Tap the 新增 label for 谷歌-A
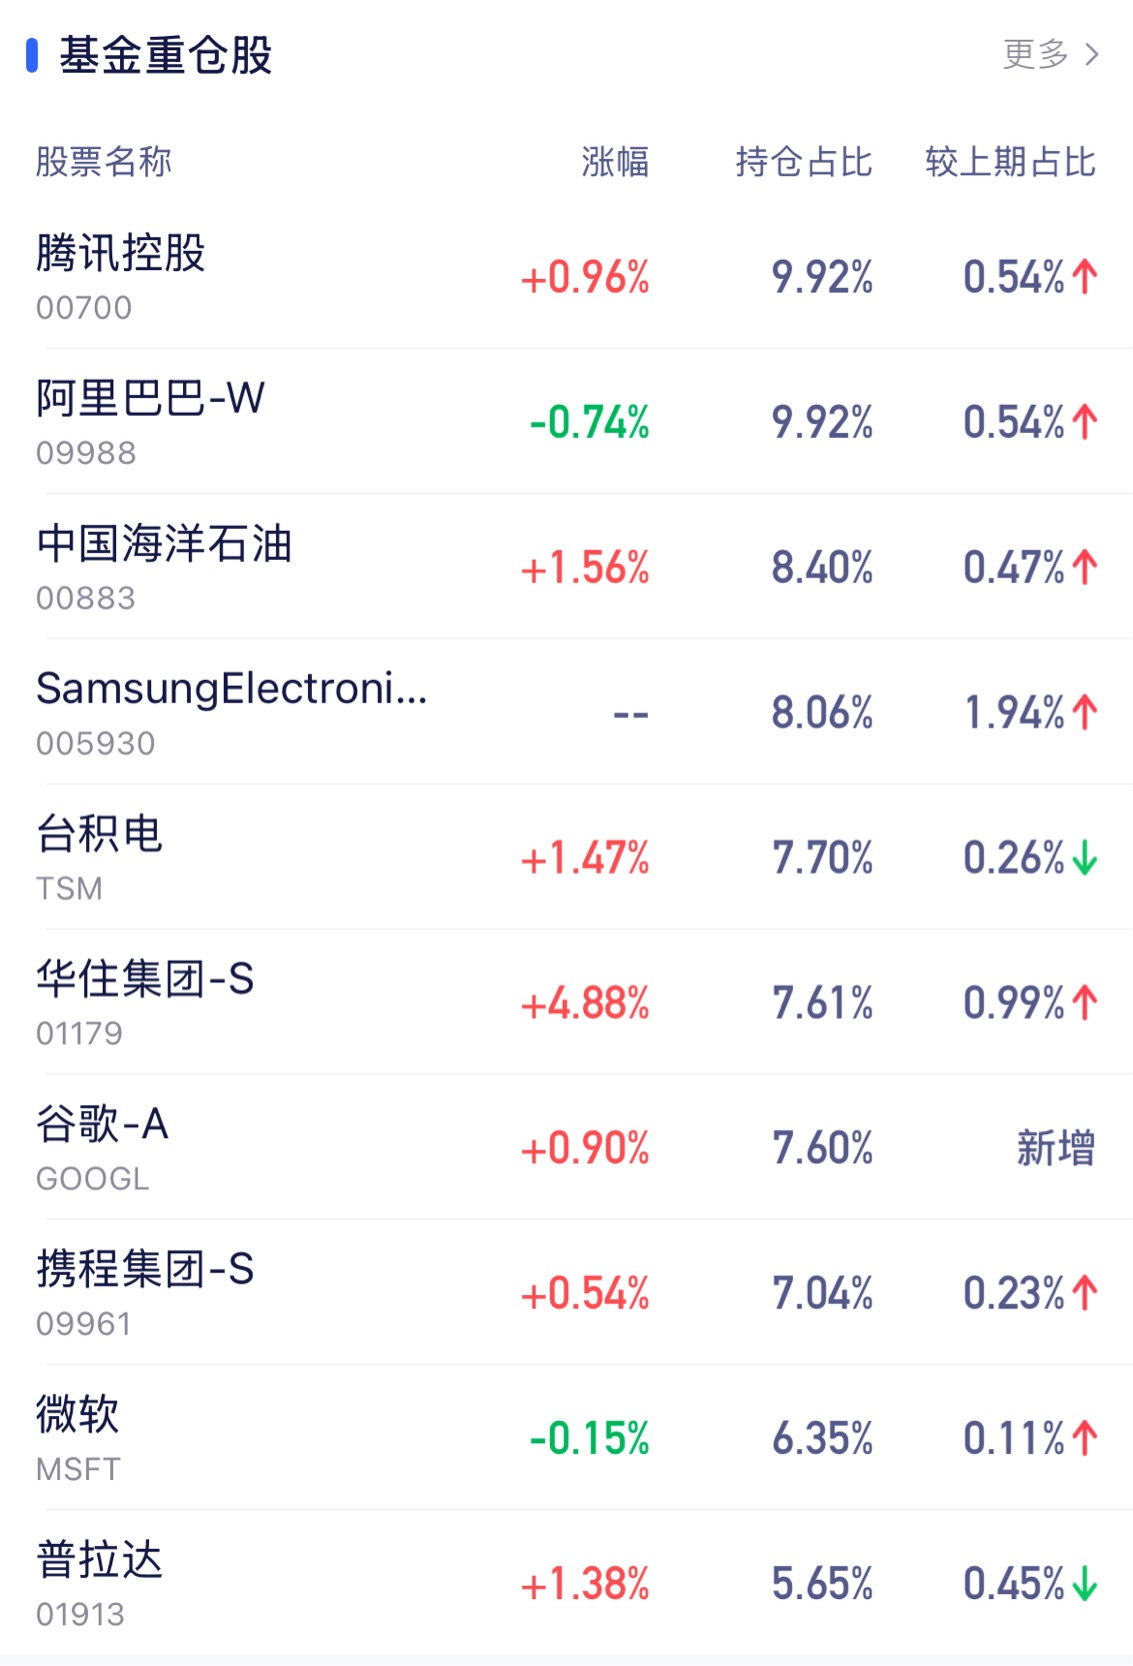The height and width of the screenshot is (1666, 1133). coord(1055,1148)
